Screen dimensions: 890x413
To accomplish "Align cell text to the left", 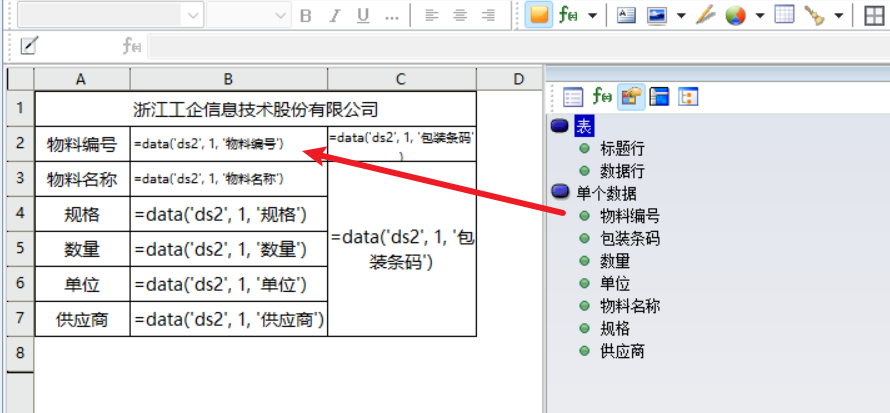I will 432,16.
